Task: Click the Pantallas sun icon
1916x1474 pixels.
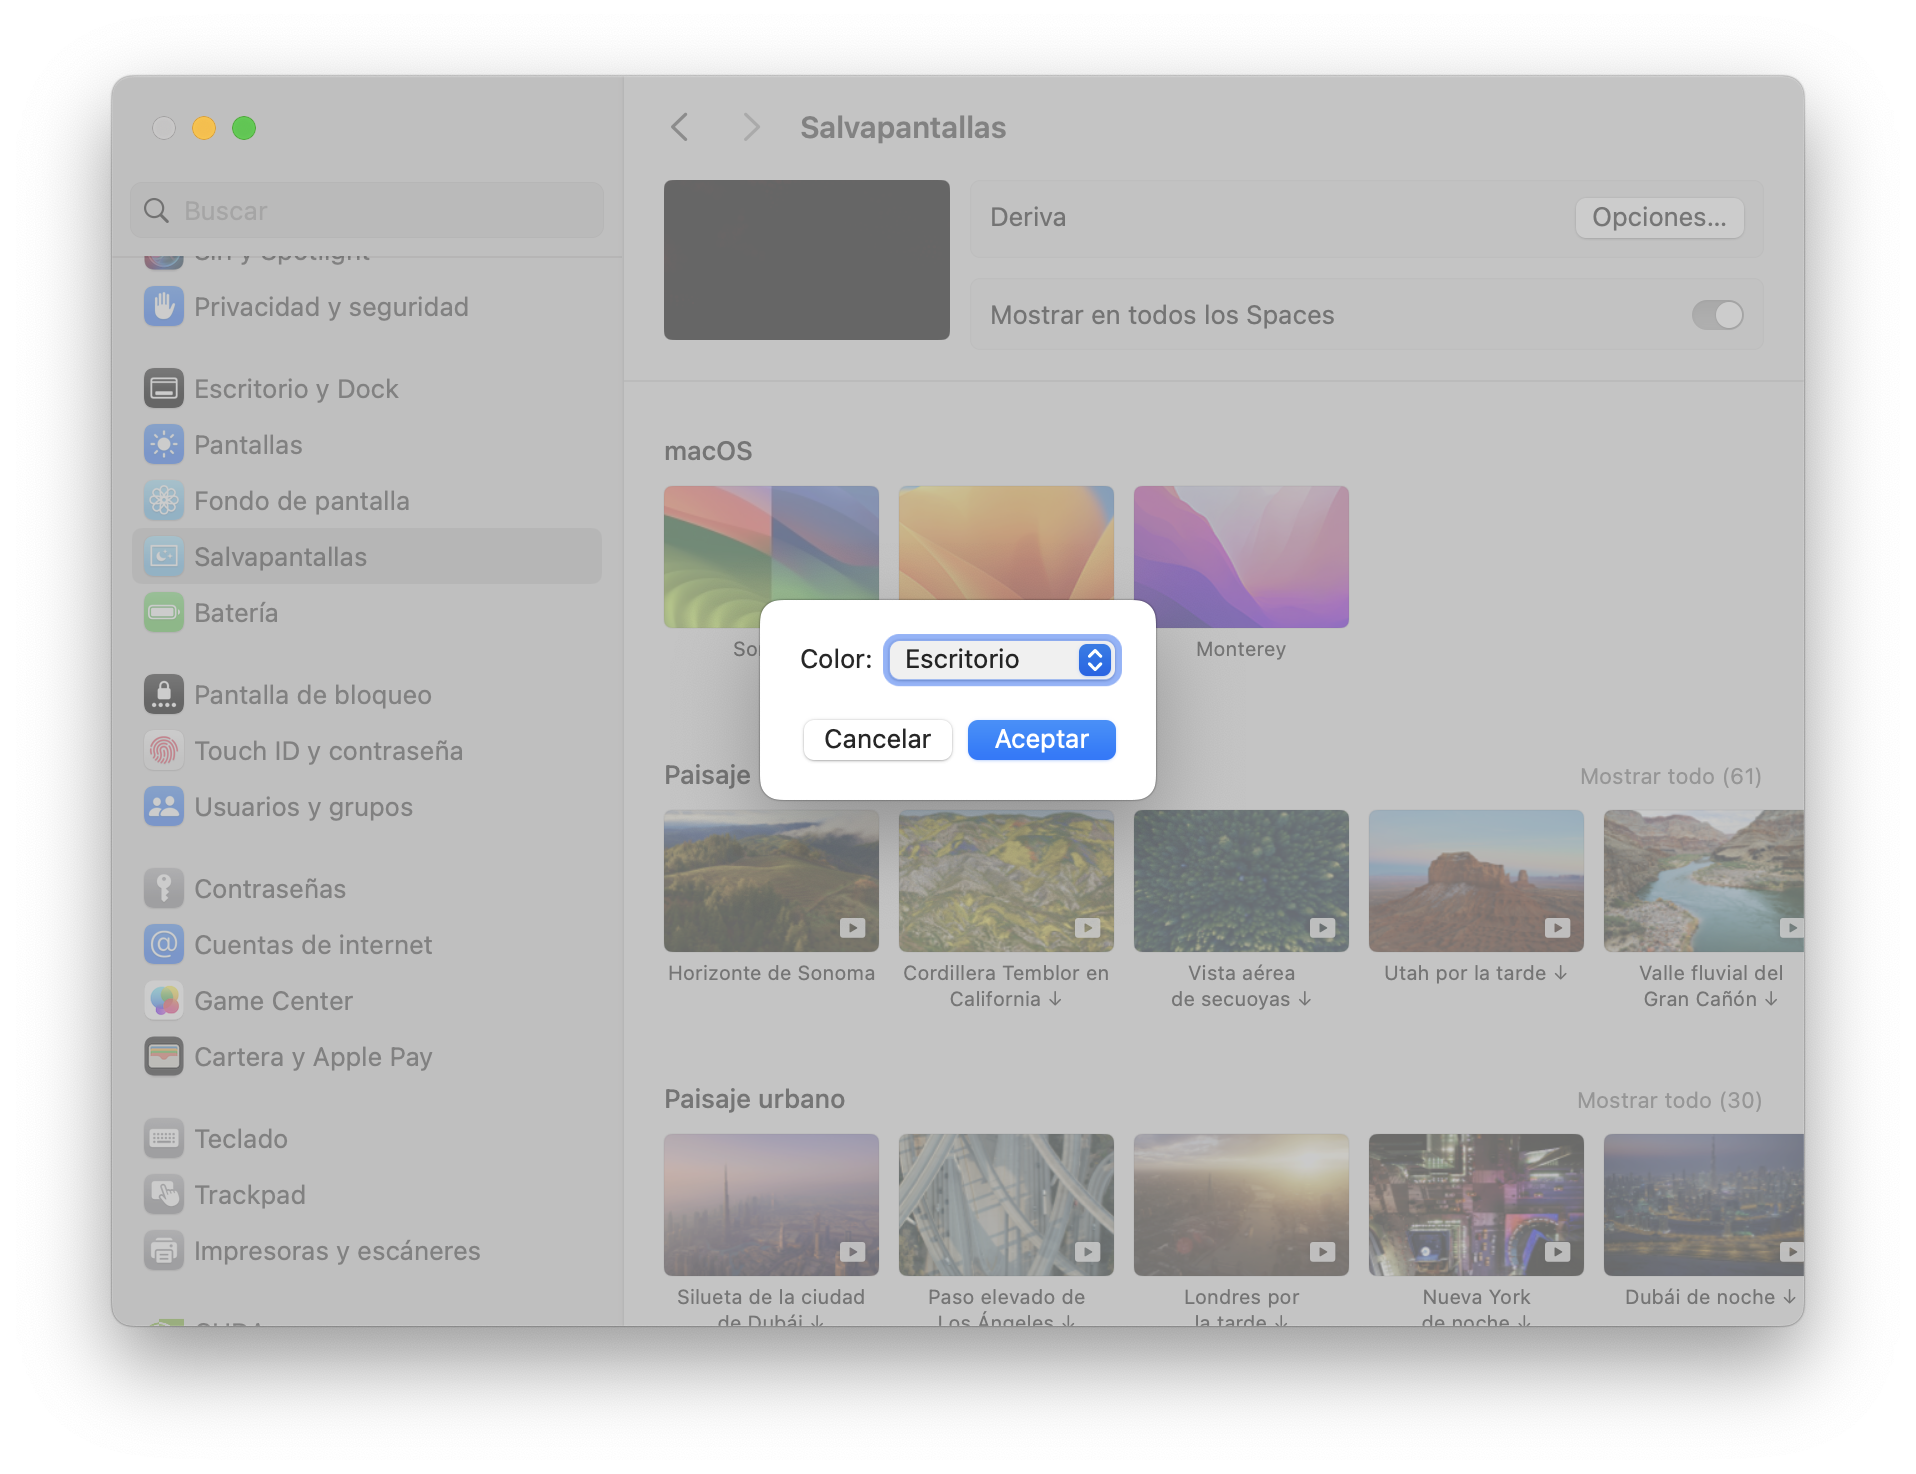Action: point(164,445)
